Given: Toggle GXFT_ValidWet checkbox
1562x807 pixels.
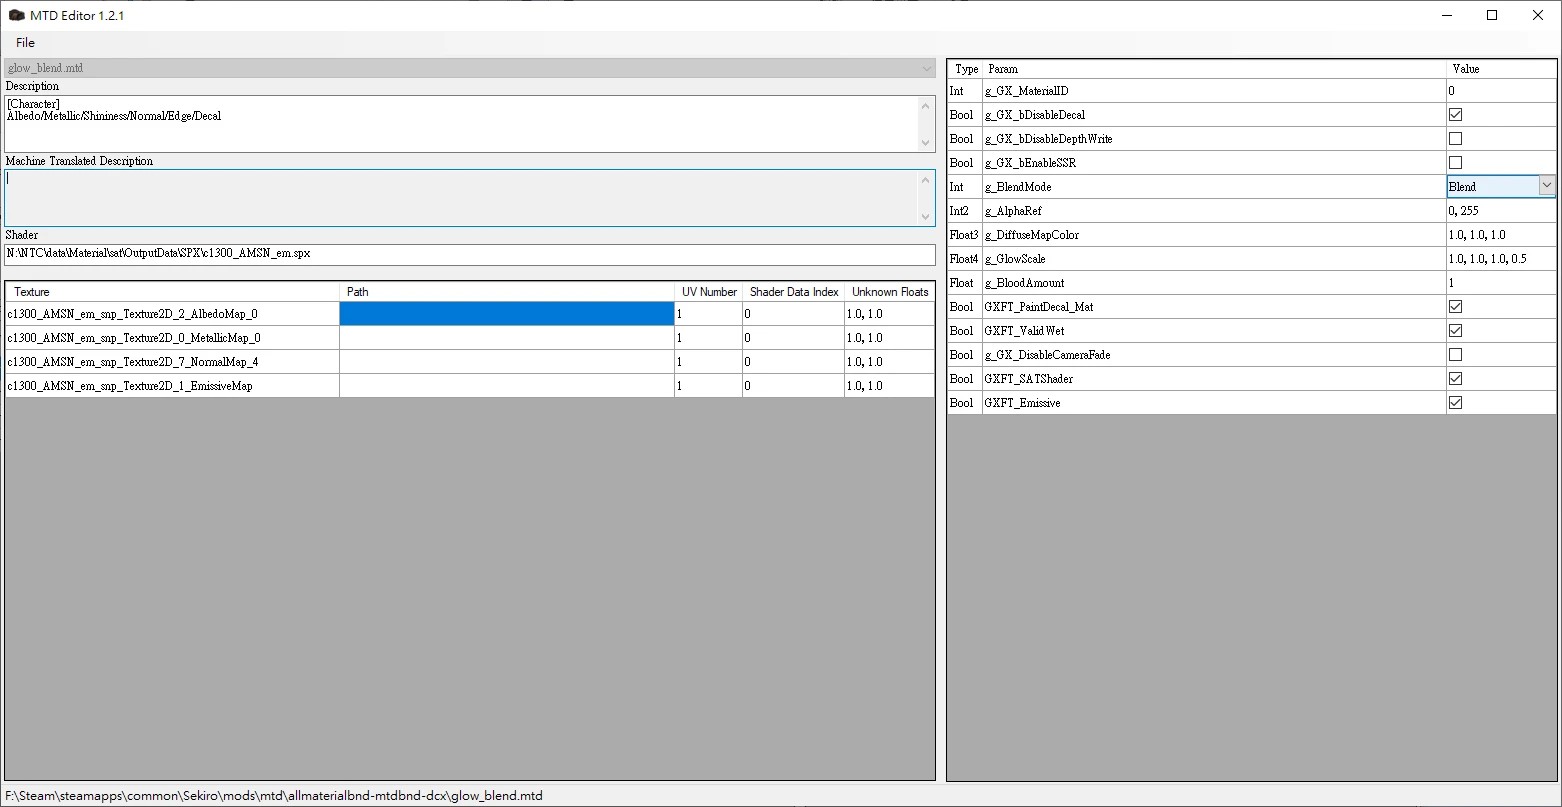Looking at the screenshot, I should (x=1455, y=331).
